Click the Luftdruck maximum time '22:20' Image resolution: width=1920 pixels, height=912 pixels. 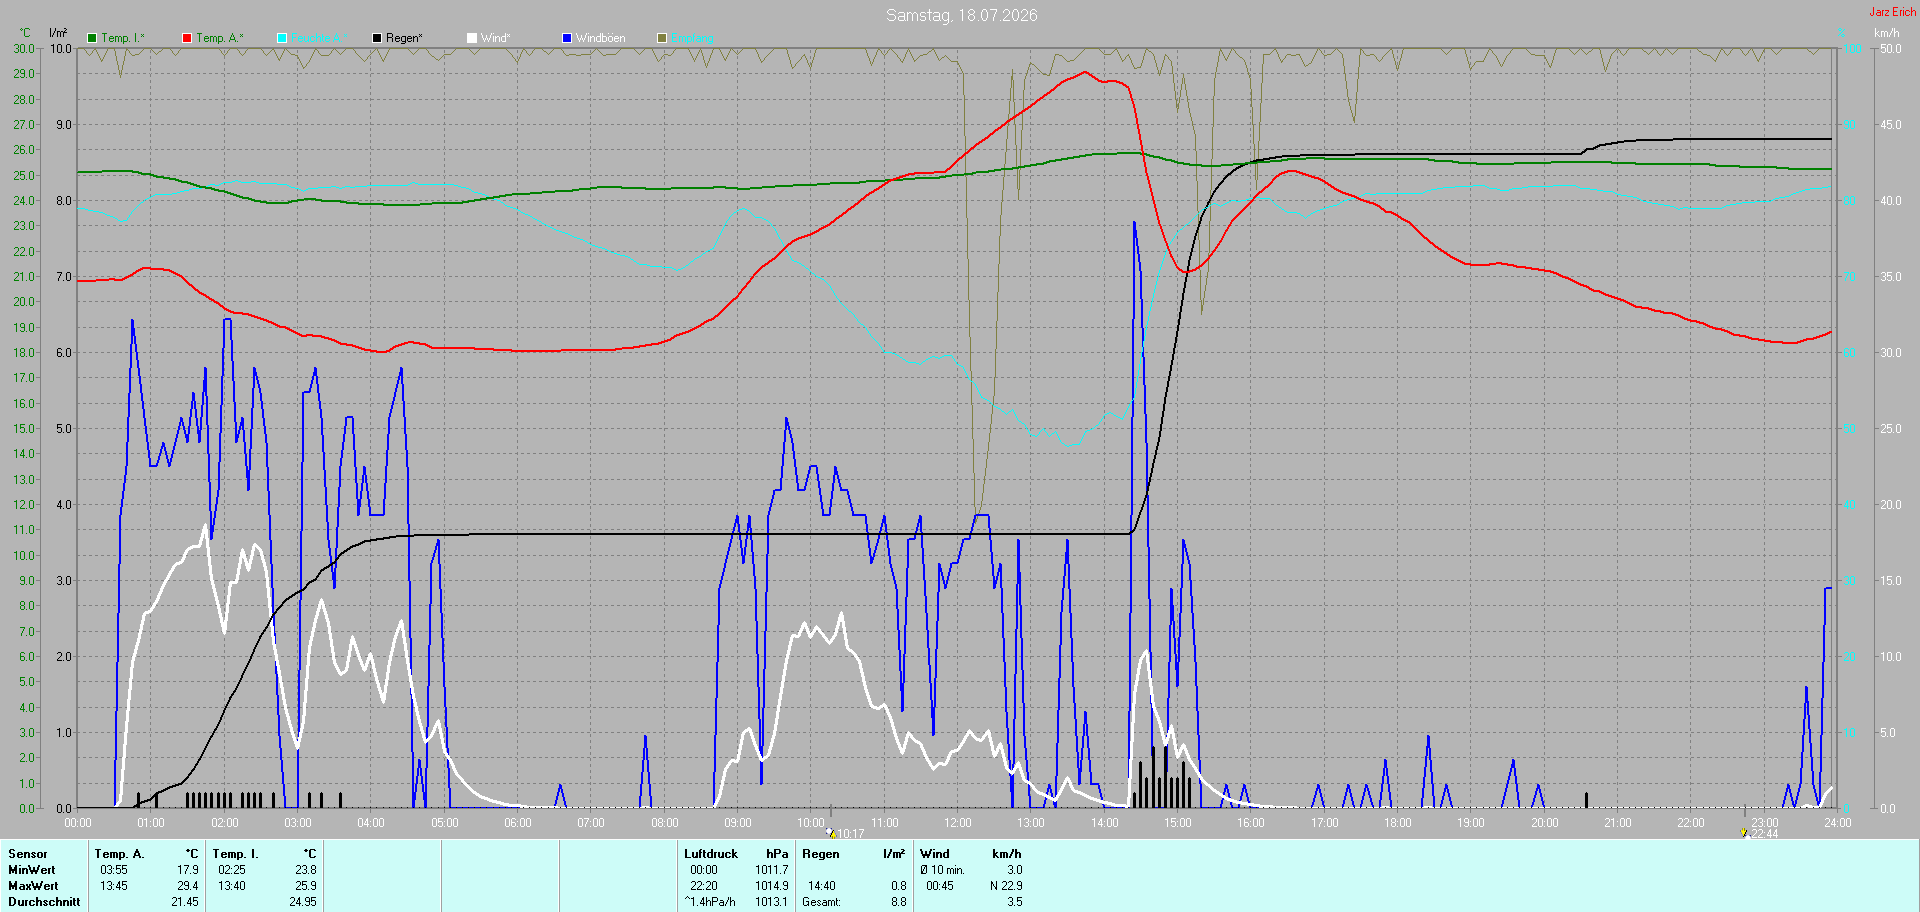[x=704, y=886]
